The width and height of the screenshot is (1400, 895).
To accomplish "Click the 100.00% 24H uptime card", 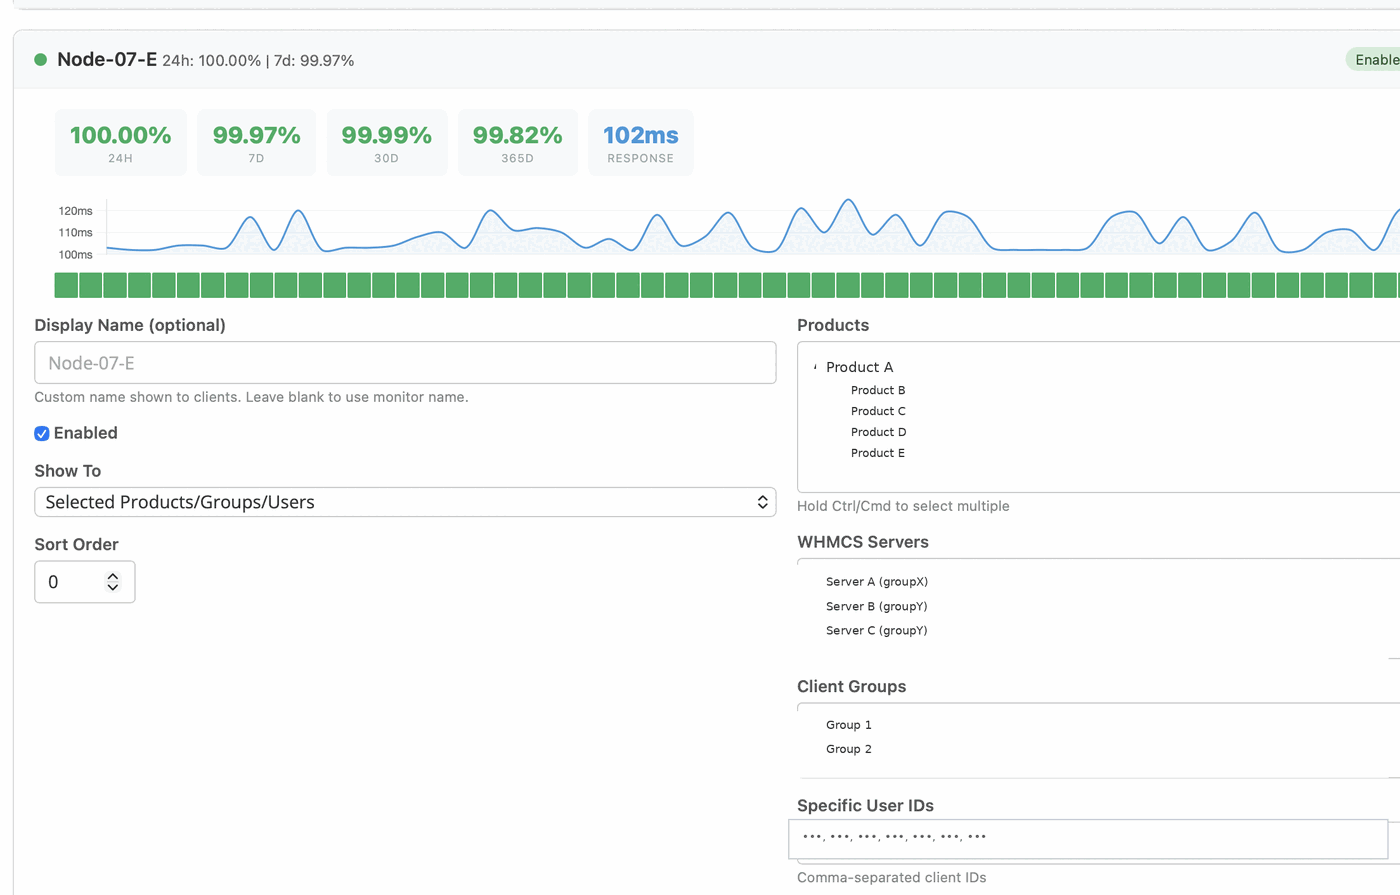I will pyautogui.click(x=121, y=143).
